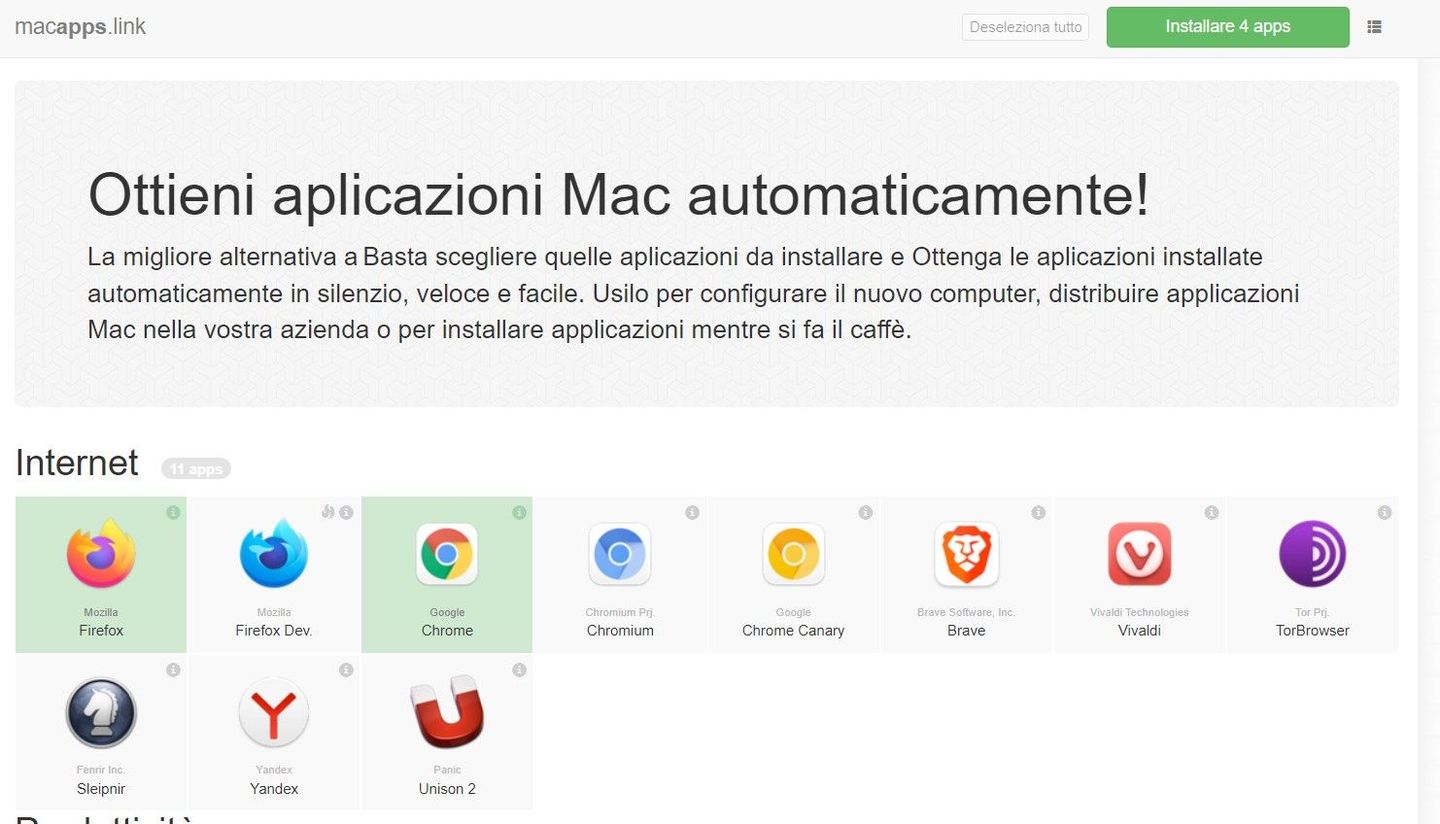The width and height of the screenshot is (1440, 824).
Task: Open info icon on Sleipnir tile
Action: [x=173, y=670]
